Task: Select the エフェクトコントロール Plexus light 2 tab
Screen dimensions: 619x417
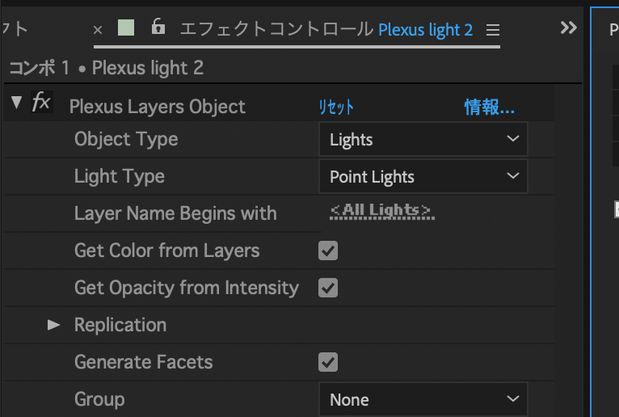Action: (x=326, y=29)
